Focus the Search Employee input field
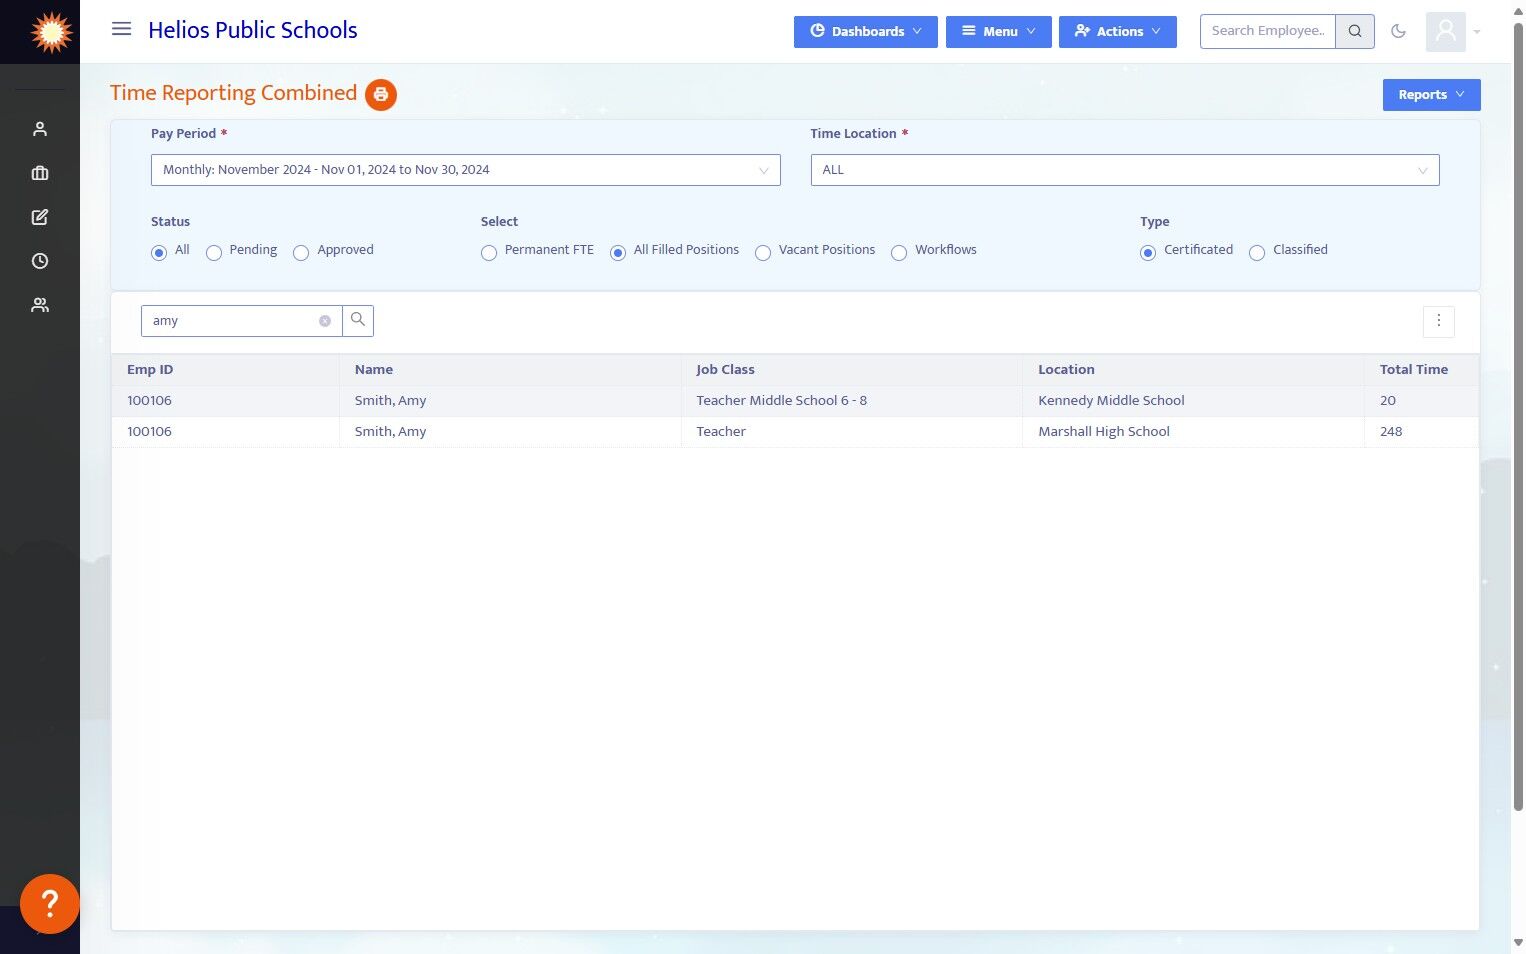The height and width of the screenshot is (954, 1526). [x=1268, y=31]
